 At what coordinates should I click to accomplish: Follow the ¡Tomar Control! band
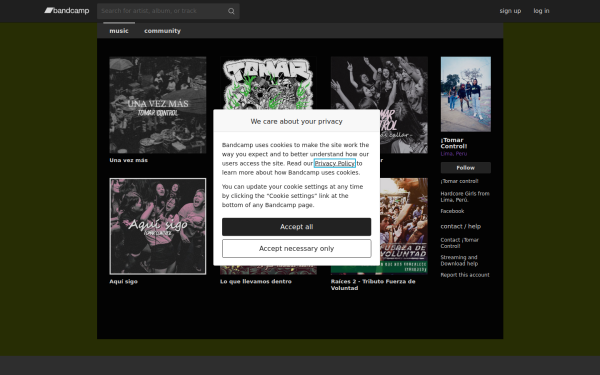pyautogui.click(x=466, y=168)
